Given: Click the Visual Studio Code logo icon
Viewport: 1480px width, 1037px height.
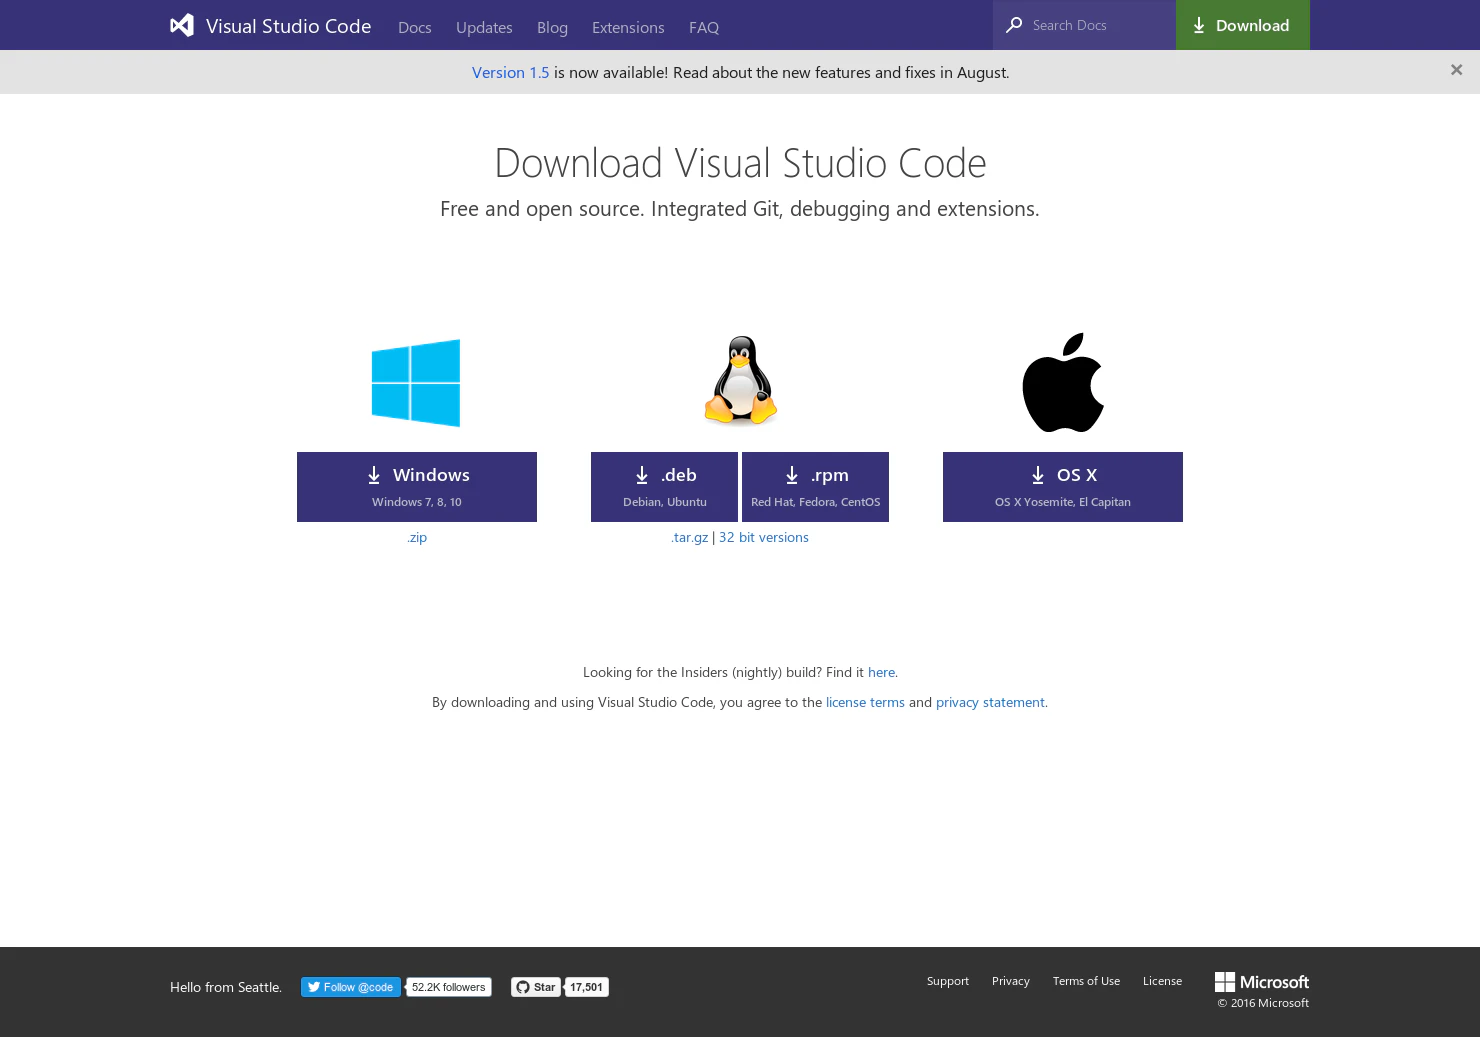Looking at the screenshot, I should pyautogui.click(x=182, y=26).
